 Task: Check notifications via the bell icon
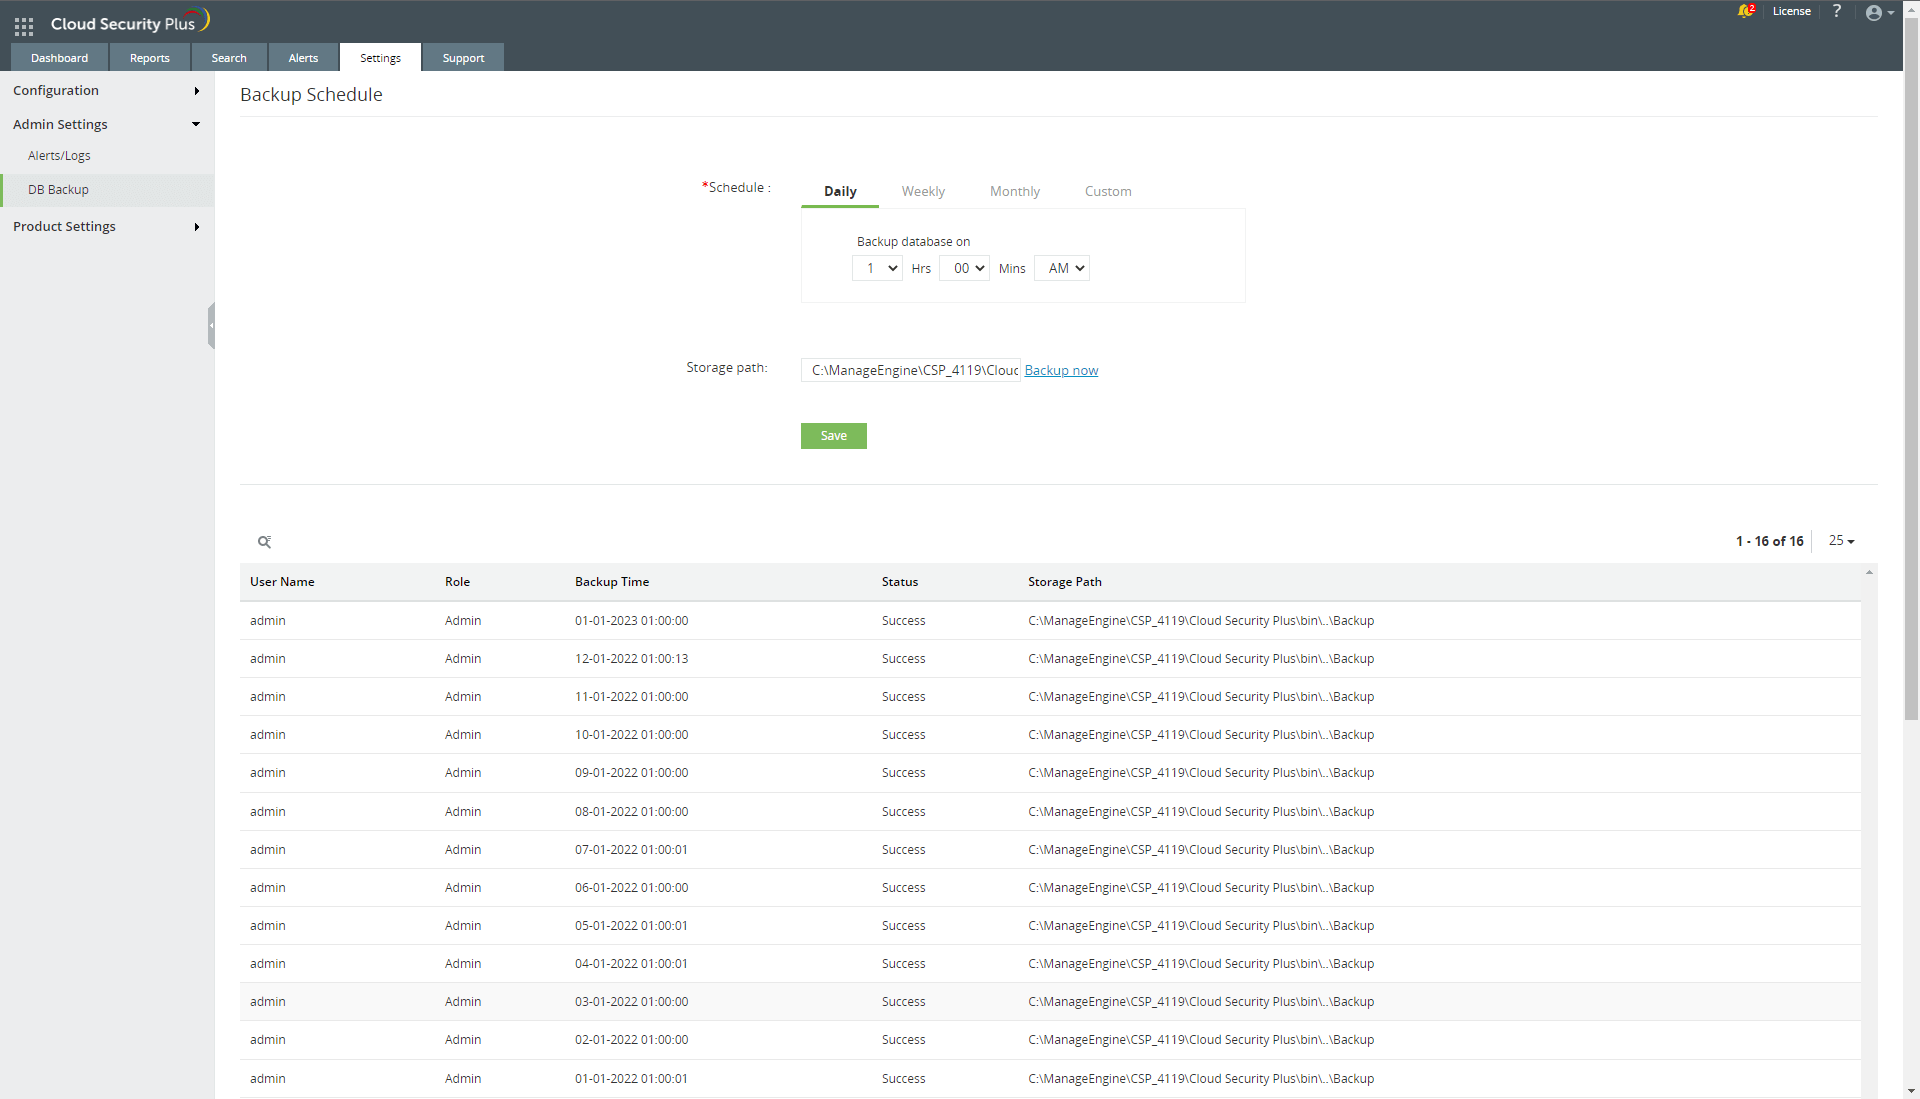pos(1746,11)
